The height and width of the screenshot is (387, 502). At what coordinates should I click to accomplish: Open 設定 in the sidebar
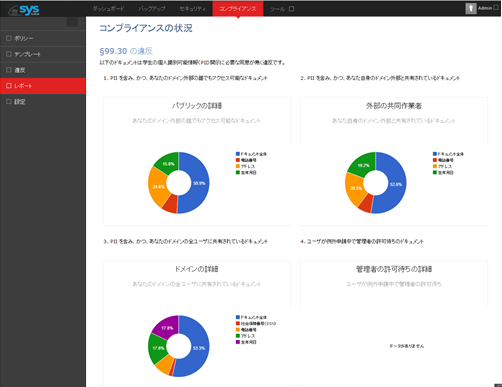(x=43, y=102)
